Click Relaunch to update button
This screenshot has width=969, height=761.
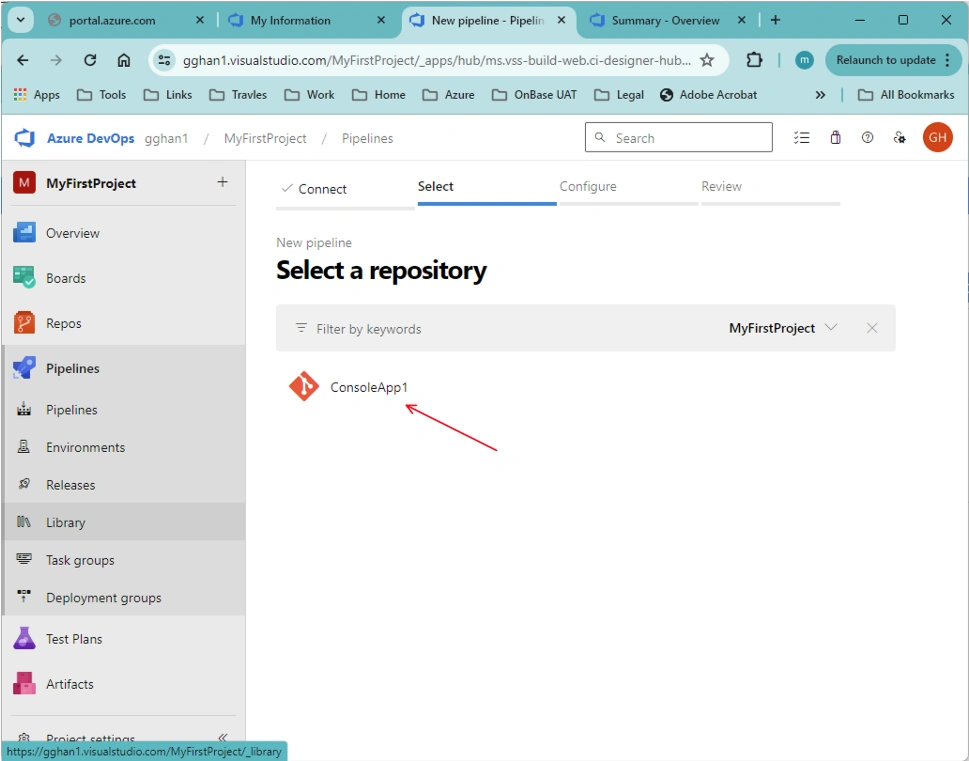[893, 60]
